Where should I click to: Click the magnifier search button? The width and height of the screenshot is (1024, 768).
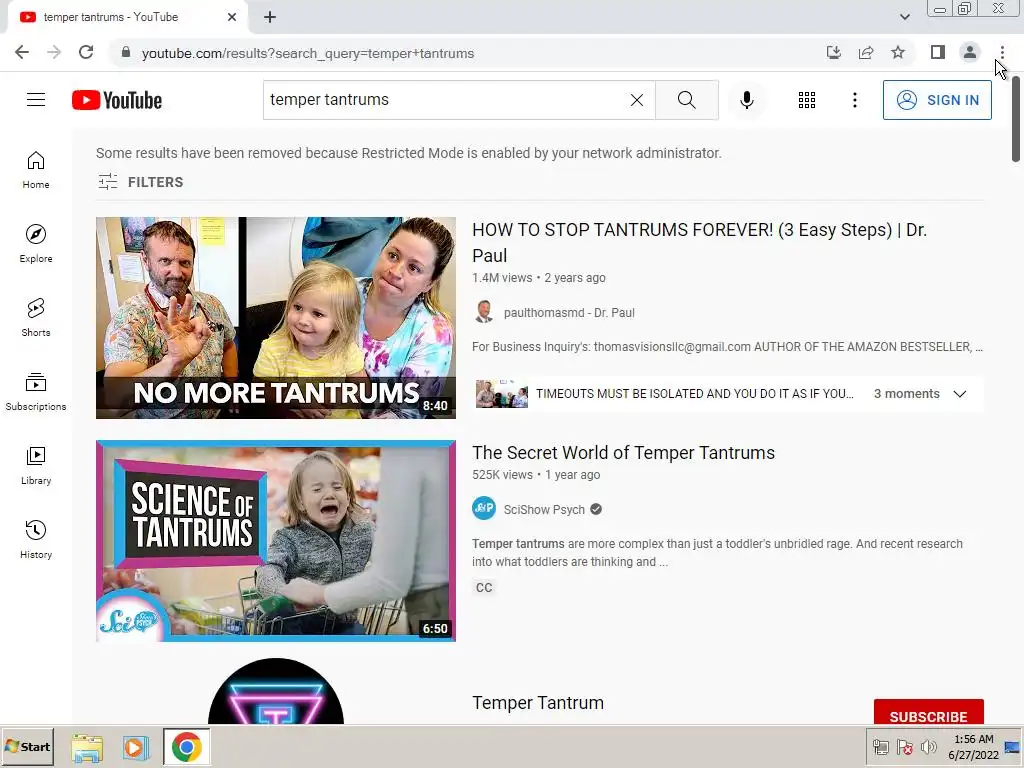coord(686,100)
